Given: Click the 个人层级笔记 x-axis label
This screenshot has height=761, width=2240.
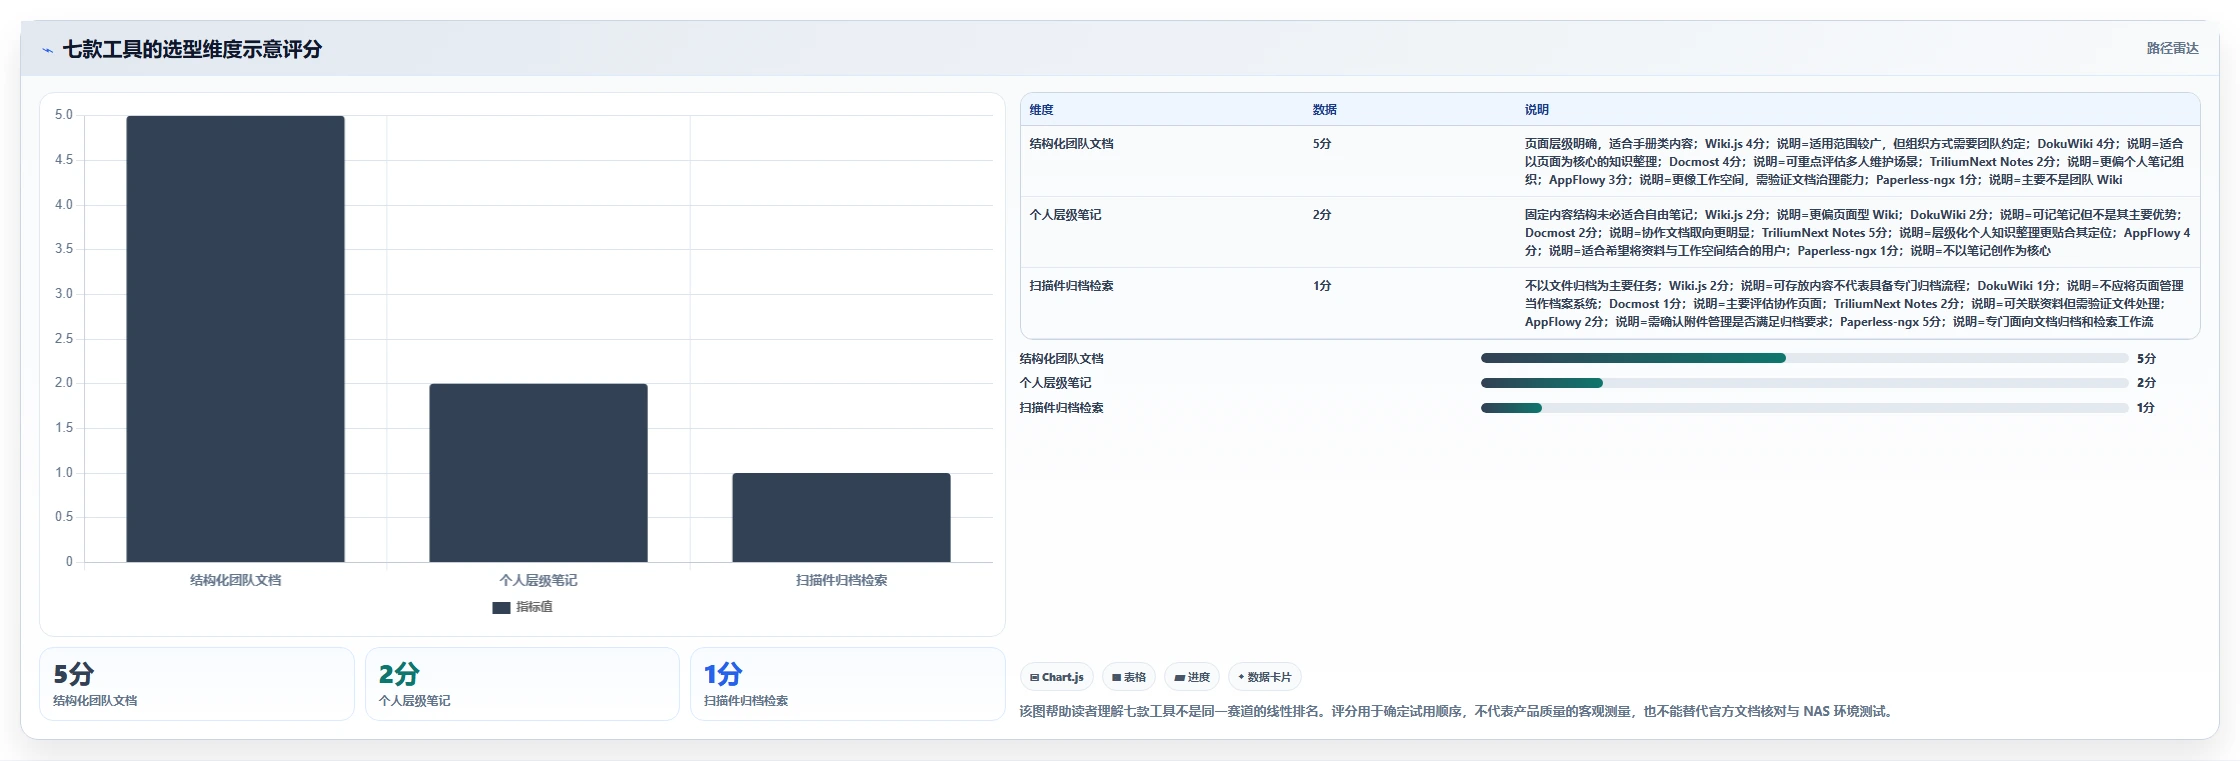Looking at the screenshot, I should point(538,580).
